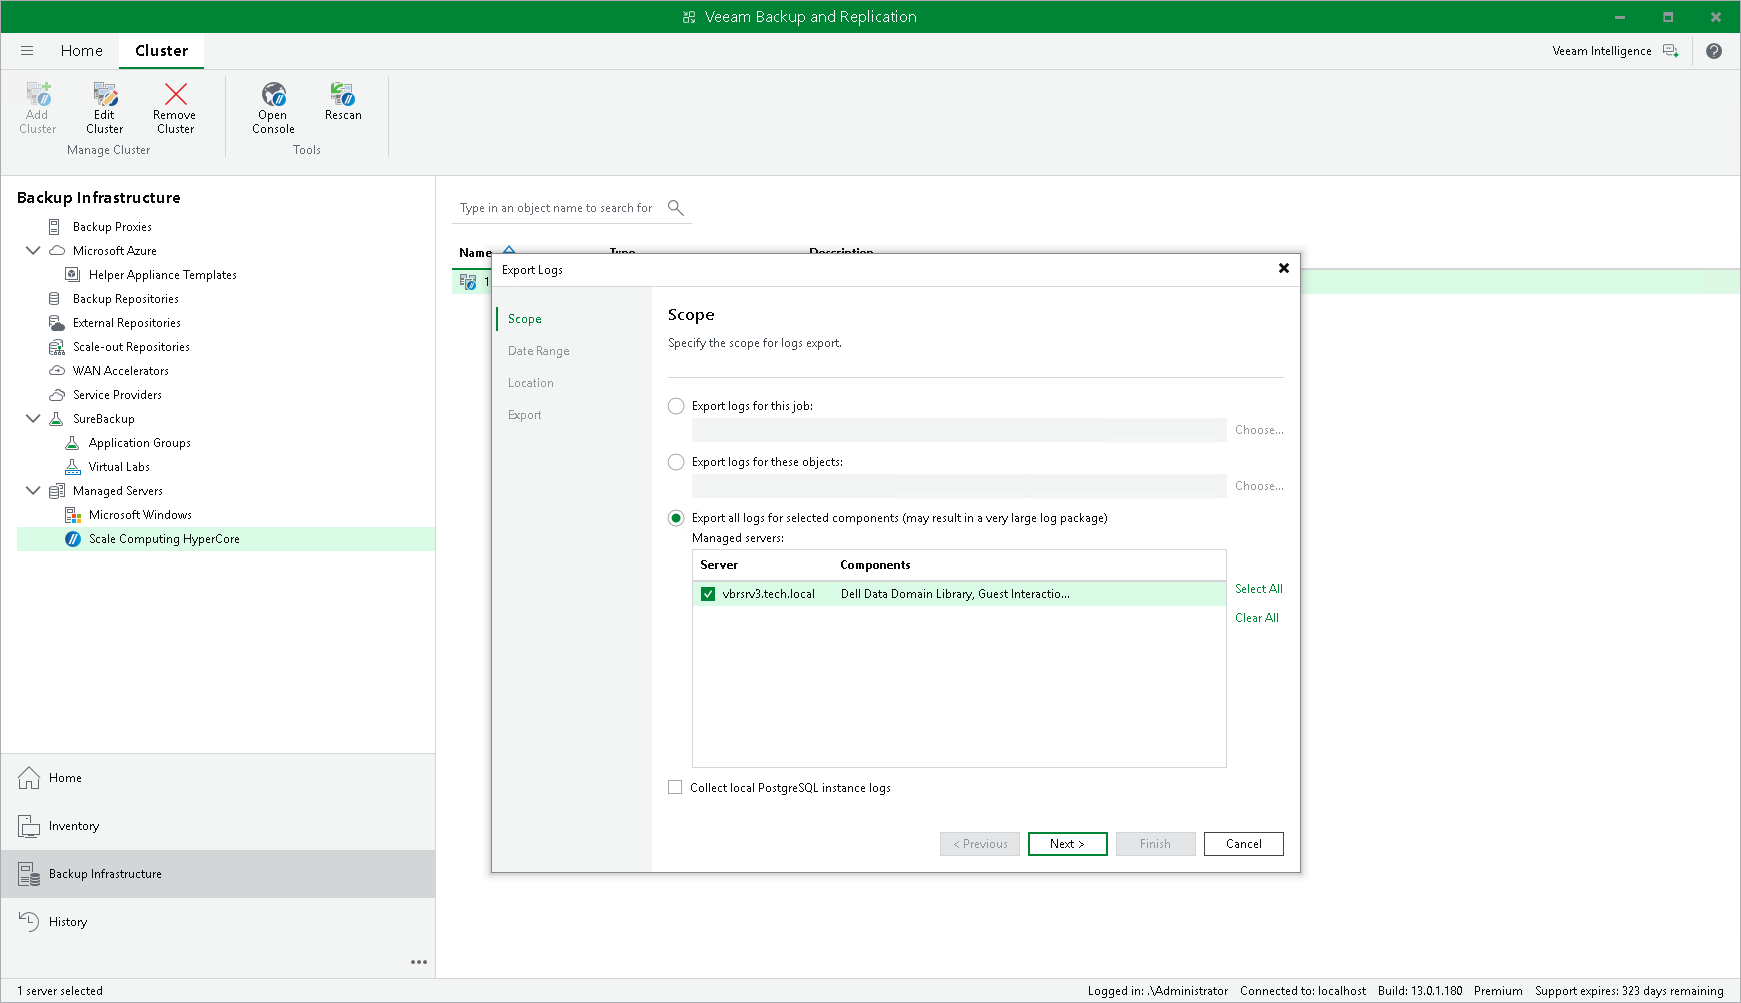Switch to the Home ribbon tab
This screenshot has height=1003, width=1741.
pos(82,51)
